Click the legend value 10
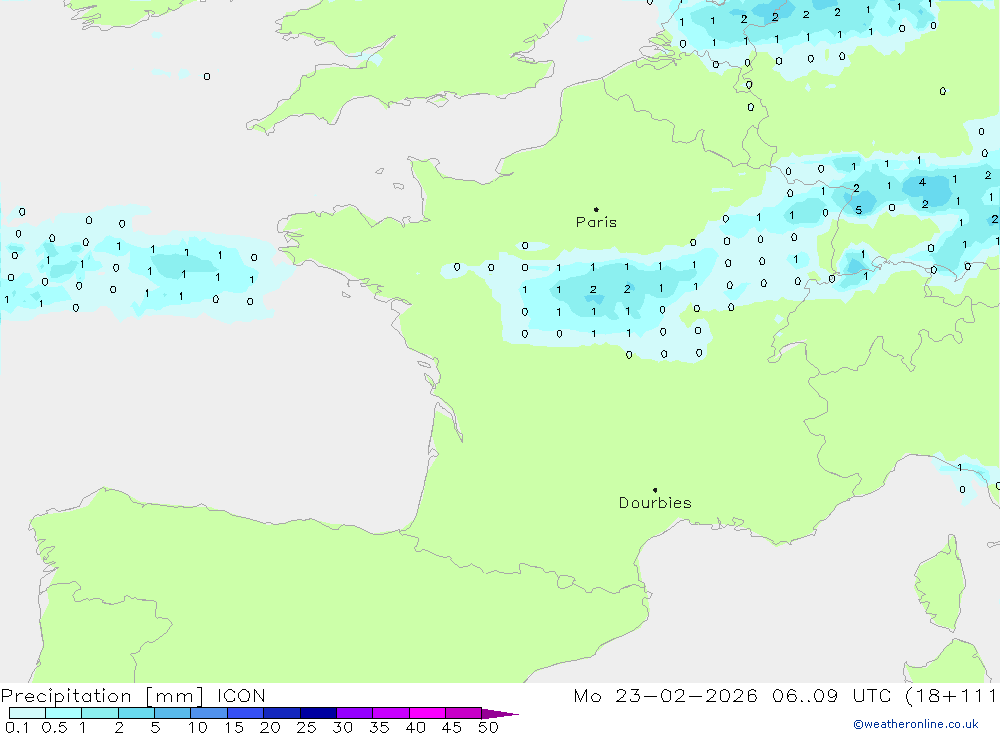This screenshot has height=733, width=1000. (197, 727)
